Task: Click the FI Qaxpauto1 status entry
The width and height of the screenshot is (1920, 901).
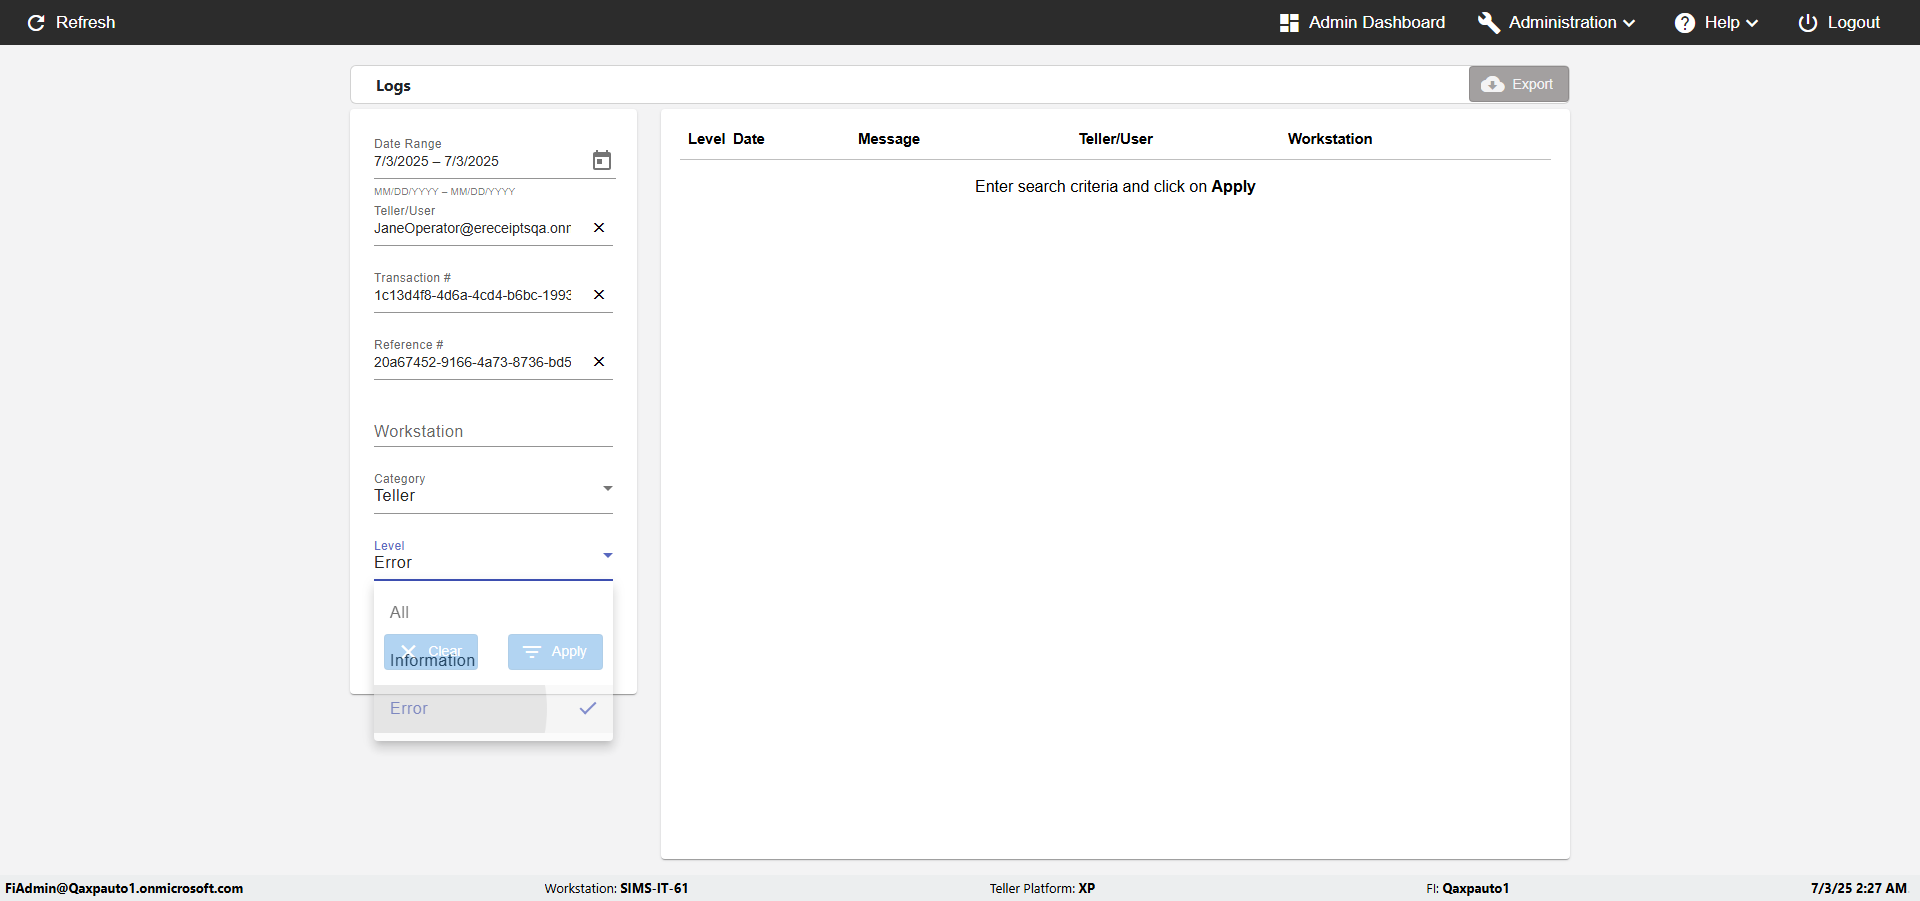Action: (1467, 888)
